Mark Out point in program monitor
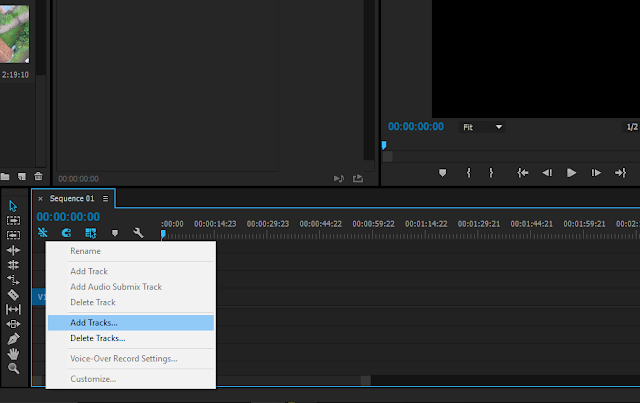Viewport: 640px width, 403px height. (x=491, y=173)
